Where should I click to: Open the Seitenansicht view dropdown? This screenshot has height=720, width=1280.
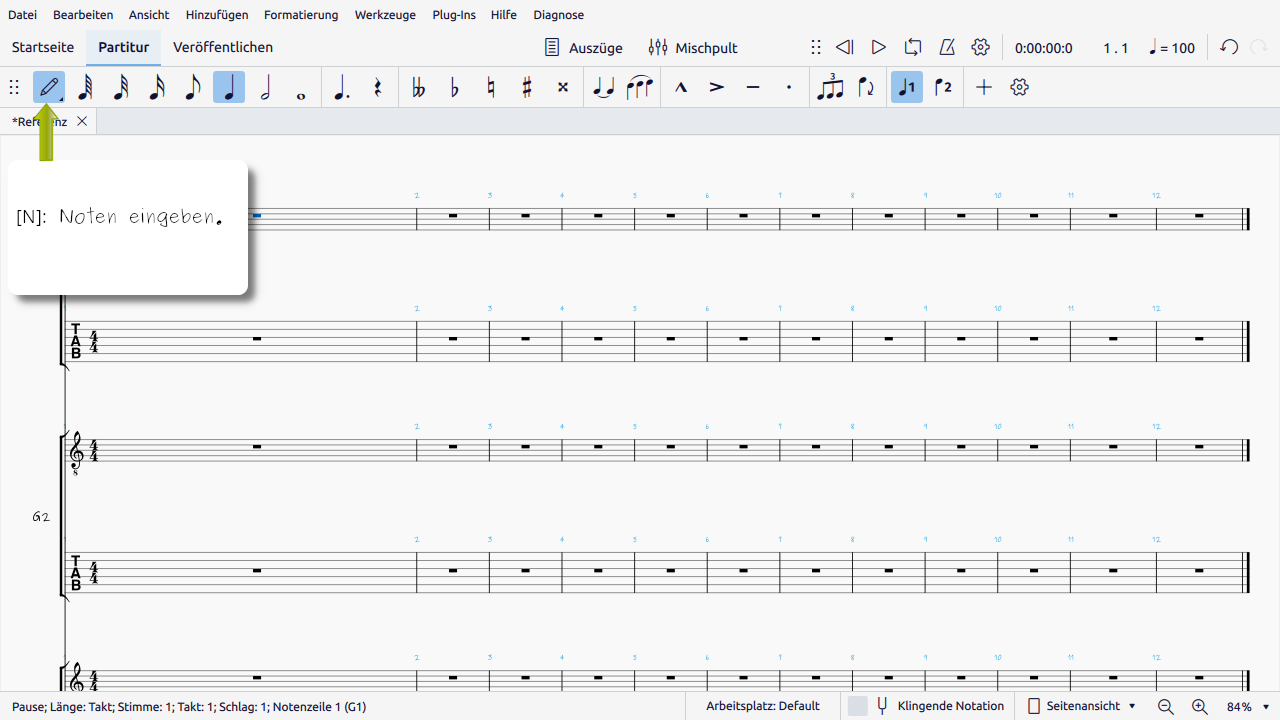point(1083,706)
